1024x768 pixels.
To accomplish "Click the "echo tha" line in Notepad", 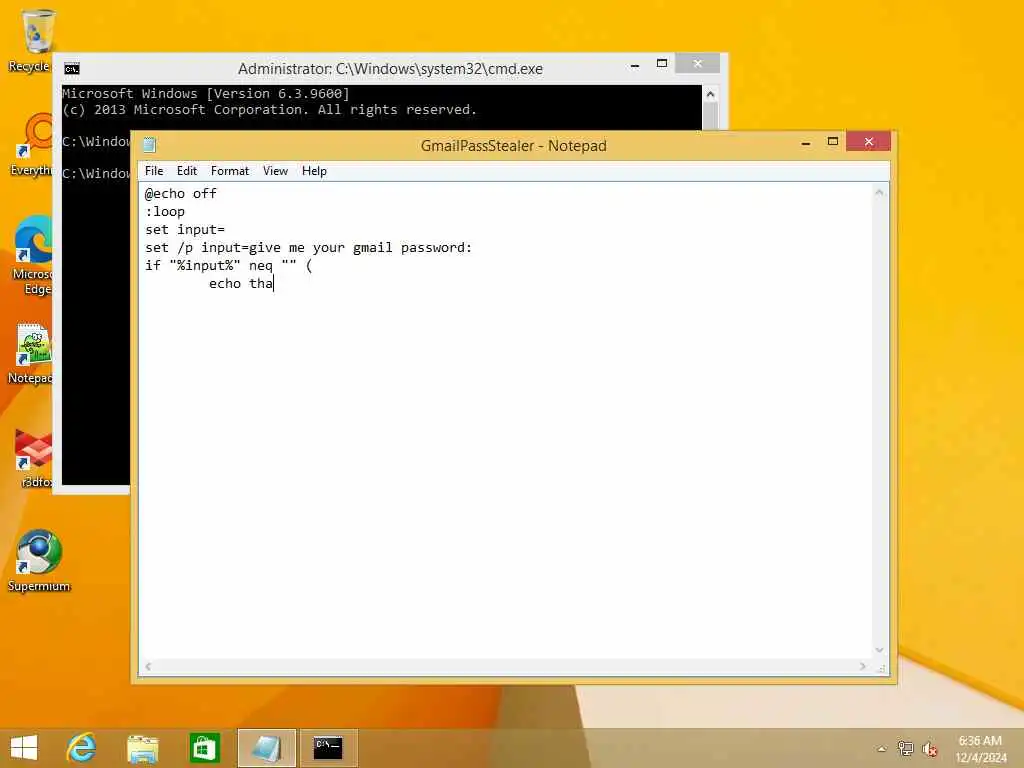I will tap(241, 283).
